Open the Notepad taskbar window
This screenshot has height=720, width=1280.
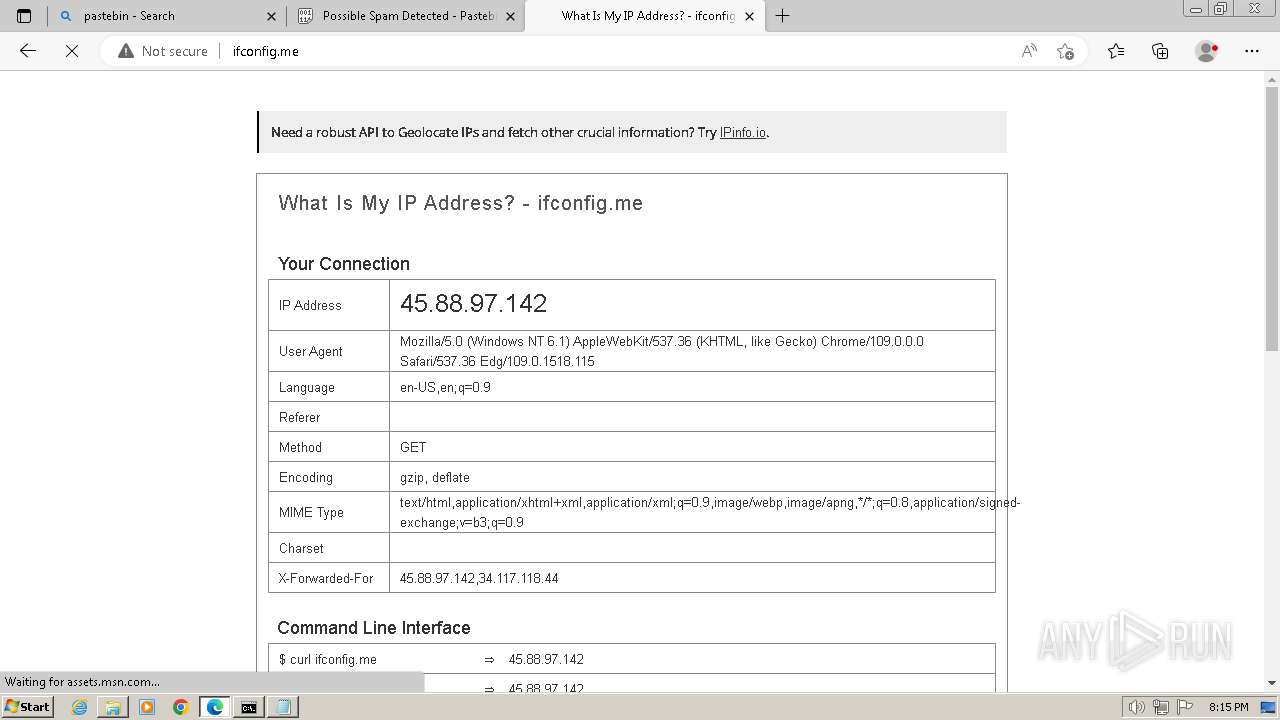(x=282, y=707)
